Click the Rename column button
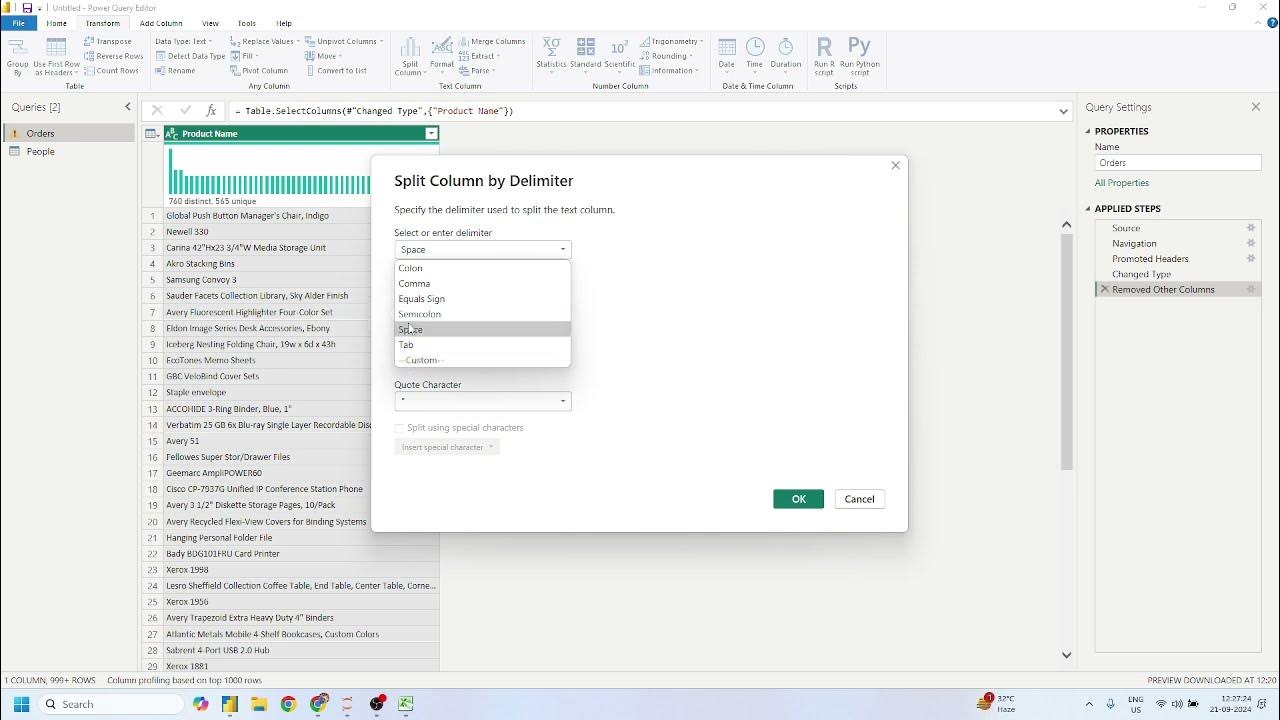 (x=175, y=71)
